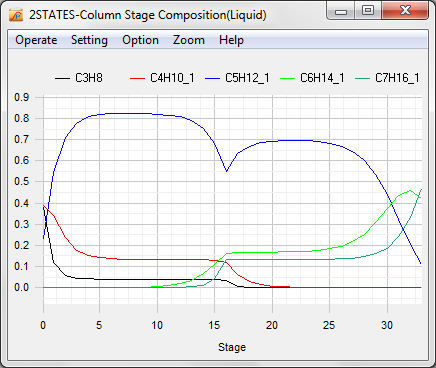
Task: Click the x-axis tick label 5
Action: click(99, 325)
